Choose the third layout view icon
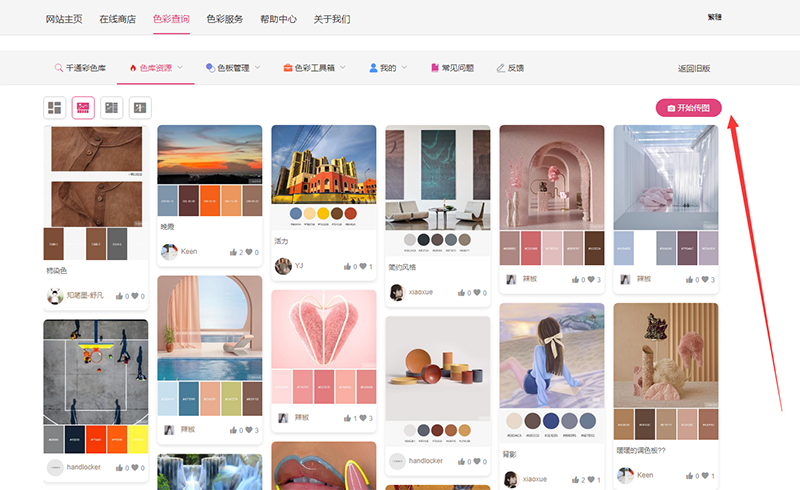Image resolution: width=800 pixels, height=490 pixels. [112, 107]
